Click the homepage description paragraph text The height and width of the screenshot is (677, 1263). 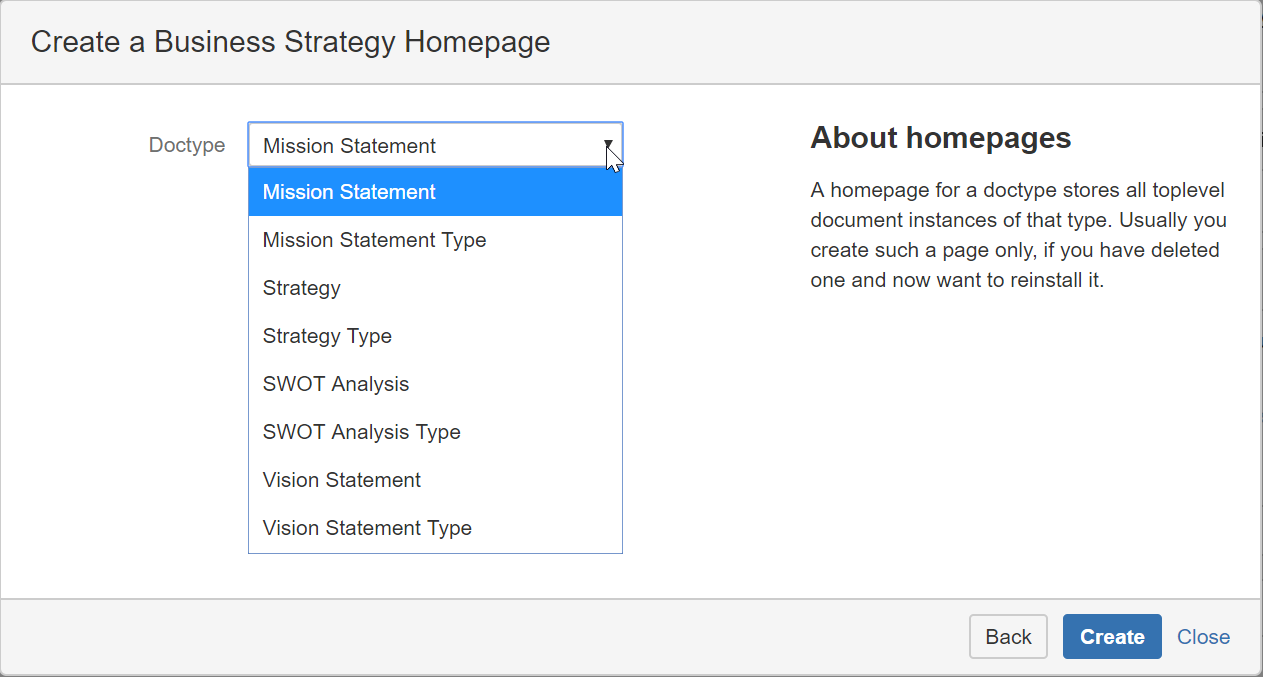point(1018,235)
